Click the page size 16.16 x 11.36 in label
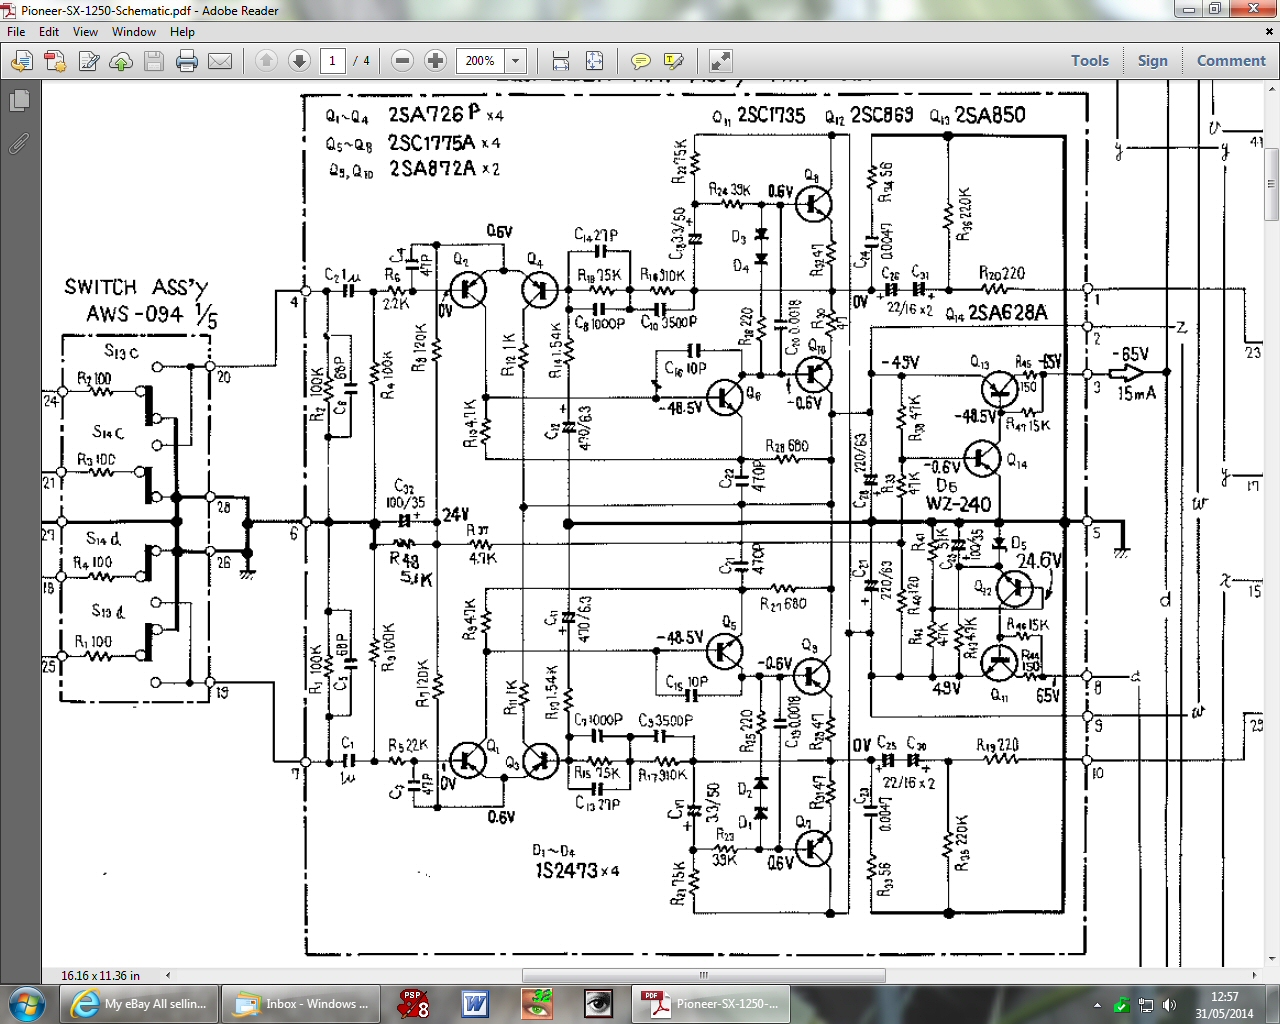The height and width of the screenshot is (1024, 1280). click(101, 975)
